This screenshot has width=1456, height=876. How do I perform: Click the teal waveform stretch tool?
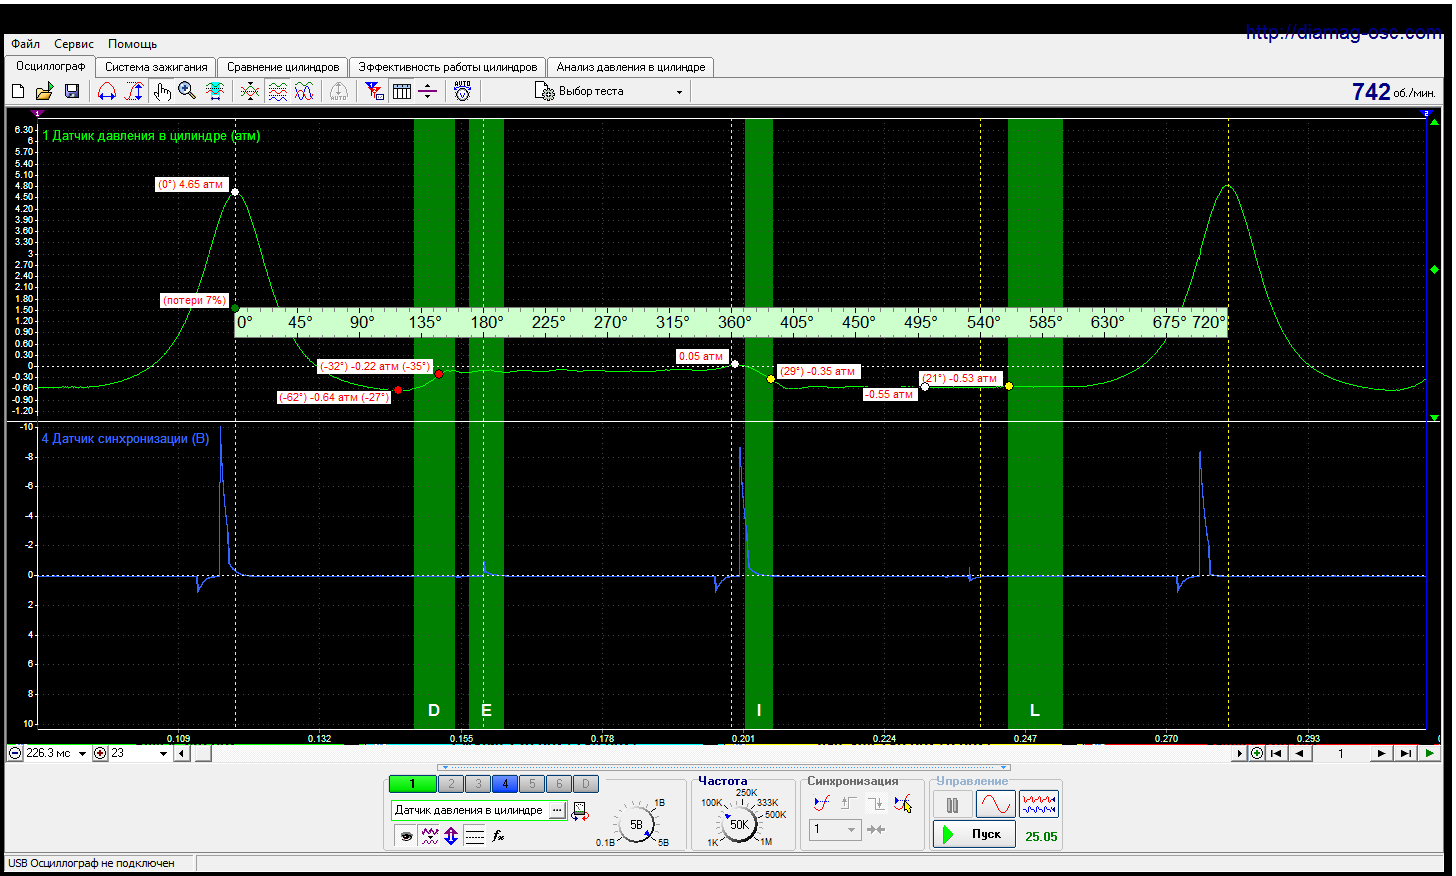tap(215, 91)
